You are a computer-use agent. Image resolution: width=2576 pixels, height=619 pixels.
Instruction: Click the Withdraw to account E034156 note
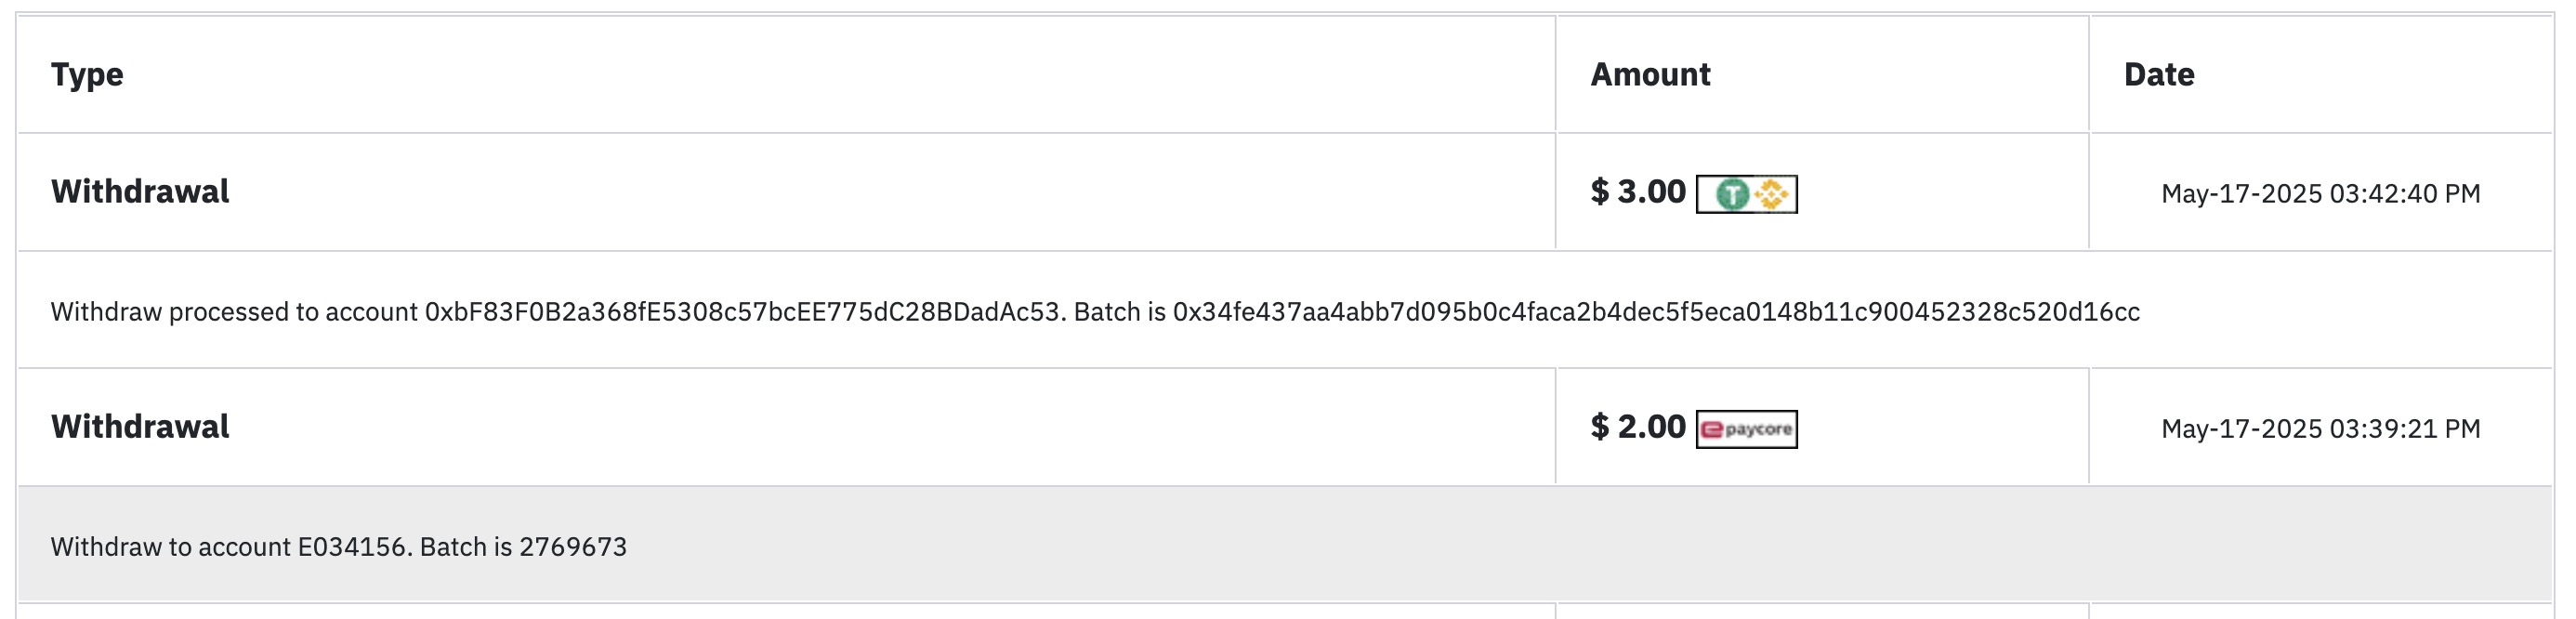(x=230, y=547)
